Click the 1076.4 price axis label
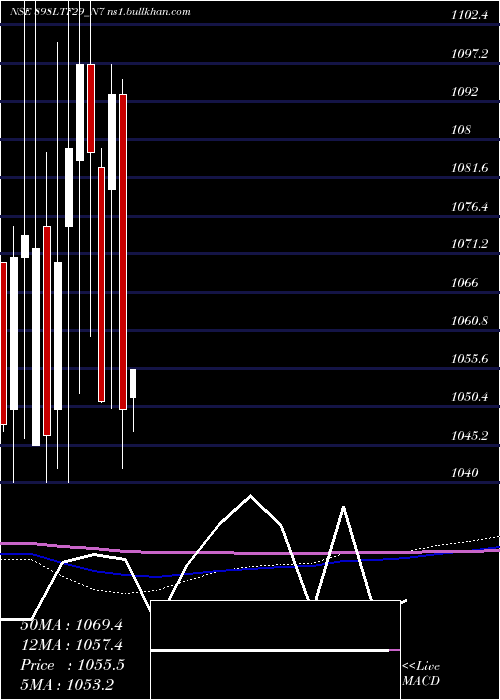This screenshot has height=700, width=500. [x=469, y=206]
